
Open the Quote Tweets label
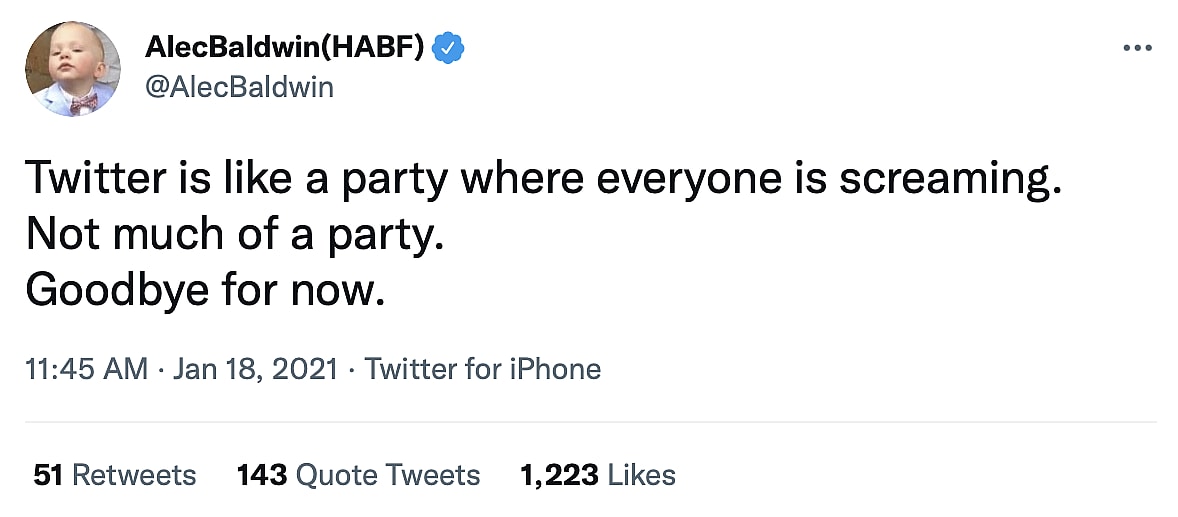[x=388, y=474]
